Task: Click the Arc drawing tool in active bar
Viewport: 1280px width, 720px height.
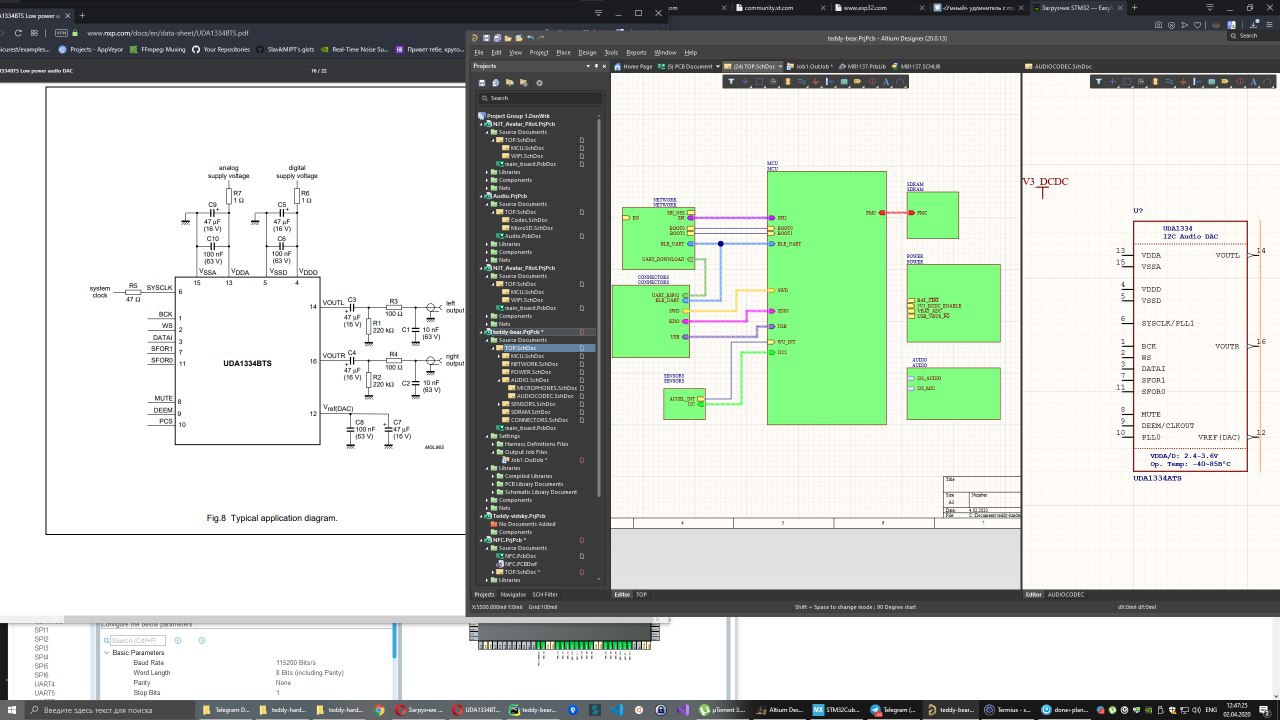Action: (899, 81)
